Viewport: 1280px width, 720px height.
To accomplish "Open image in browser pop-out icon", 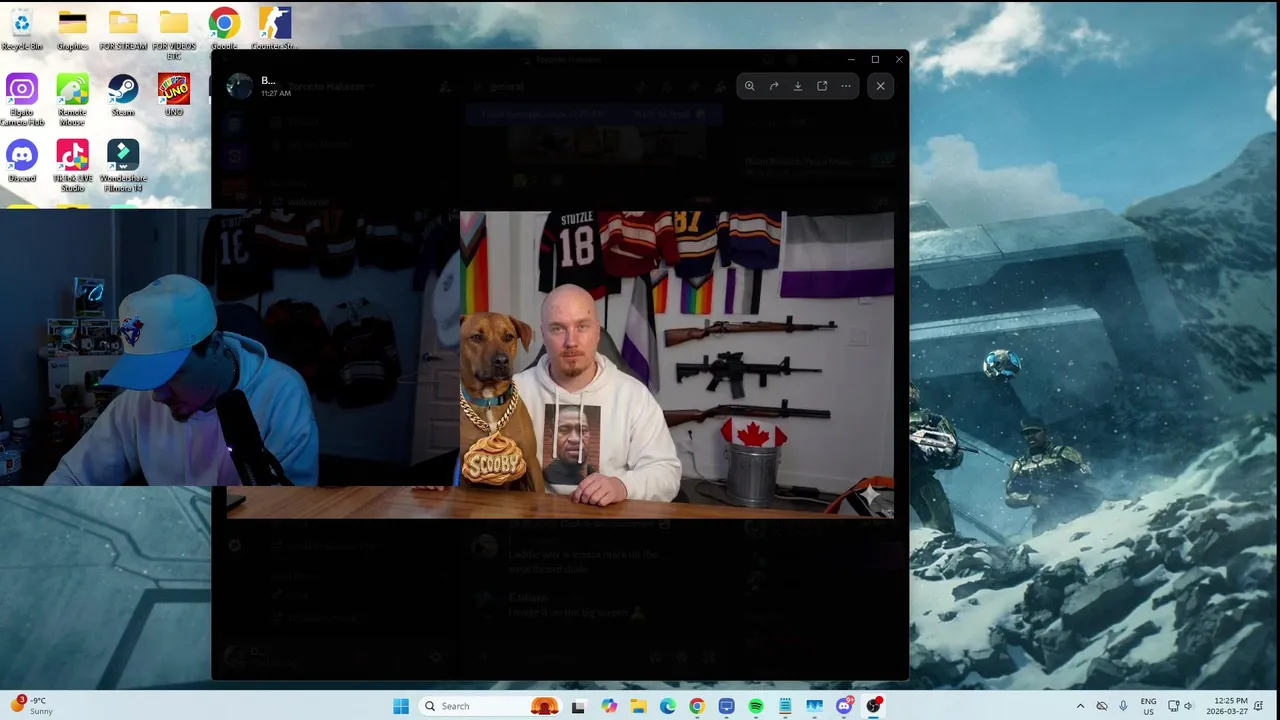I will click(x=822, y=86).
